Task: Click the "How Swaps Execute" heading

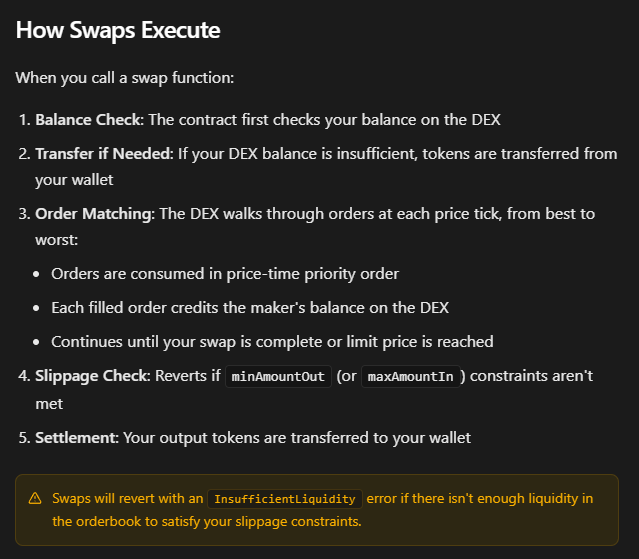Action: coord(118,30)
